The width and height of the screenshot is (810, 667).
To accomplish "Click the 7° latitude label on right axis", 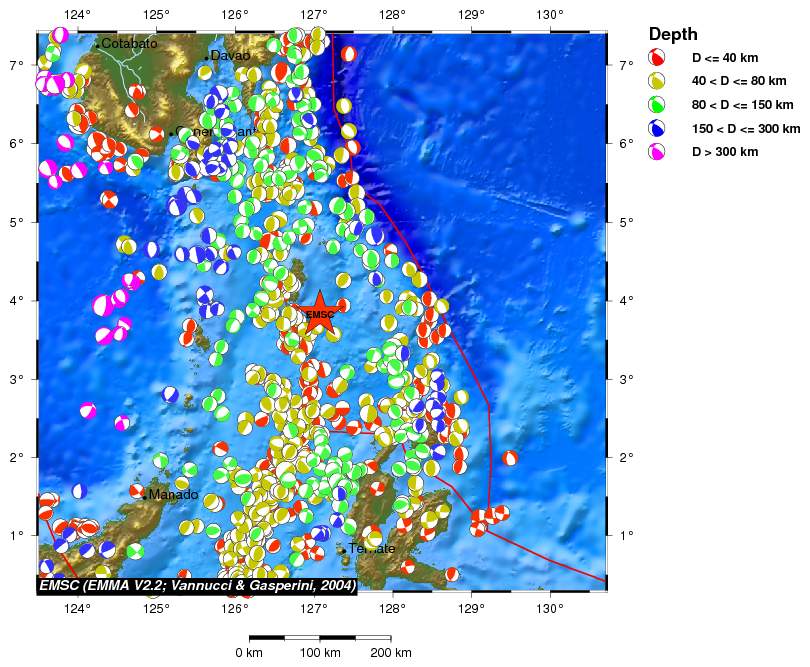I will coord(627,65).
